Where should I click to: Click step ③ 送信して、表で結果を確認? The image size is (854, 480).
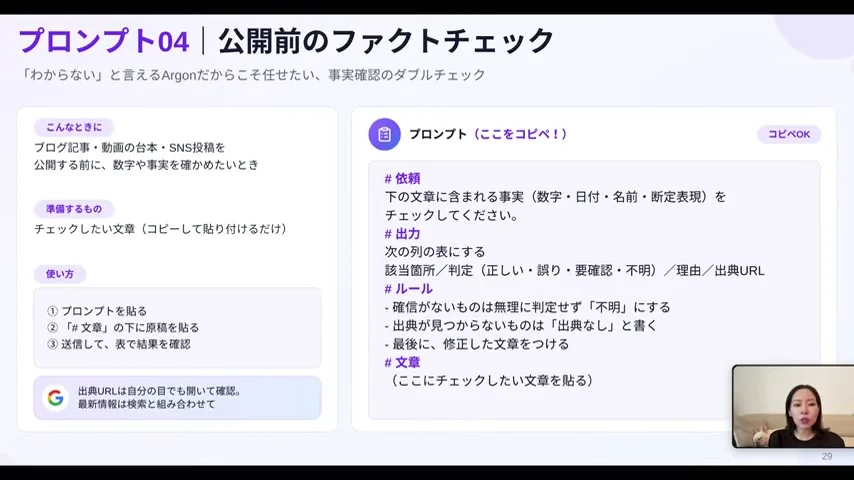tap(119, 344)
